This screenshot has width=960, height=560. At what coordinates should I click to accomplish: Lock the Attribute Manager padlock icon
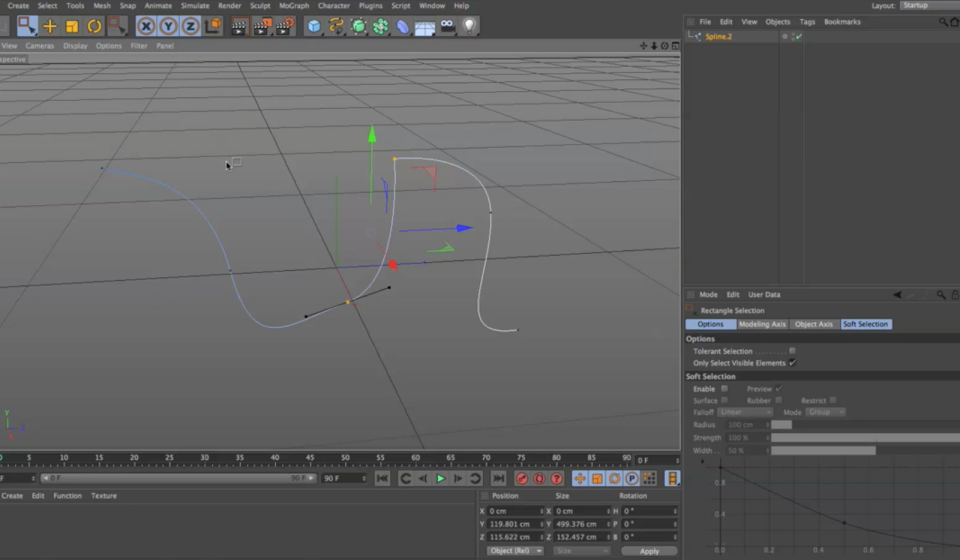[x=955, y=295]
